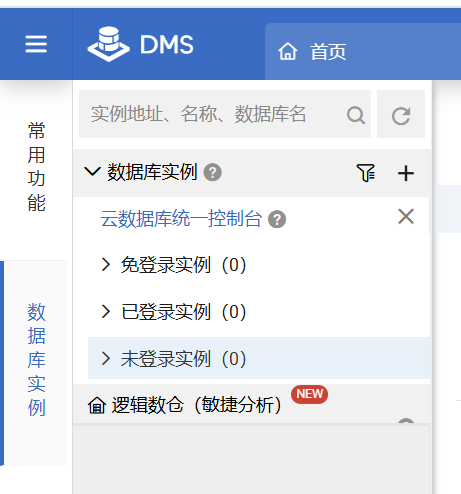
Task: Go to the 首页 home tab
Action: pos(363,52)
